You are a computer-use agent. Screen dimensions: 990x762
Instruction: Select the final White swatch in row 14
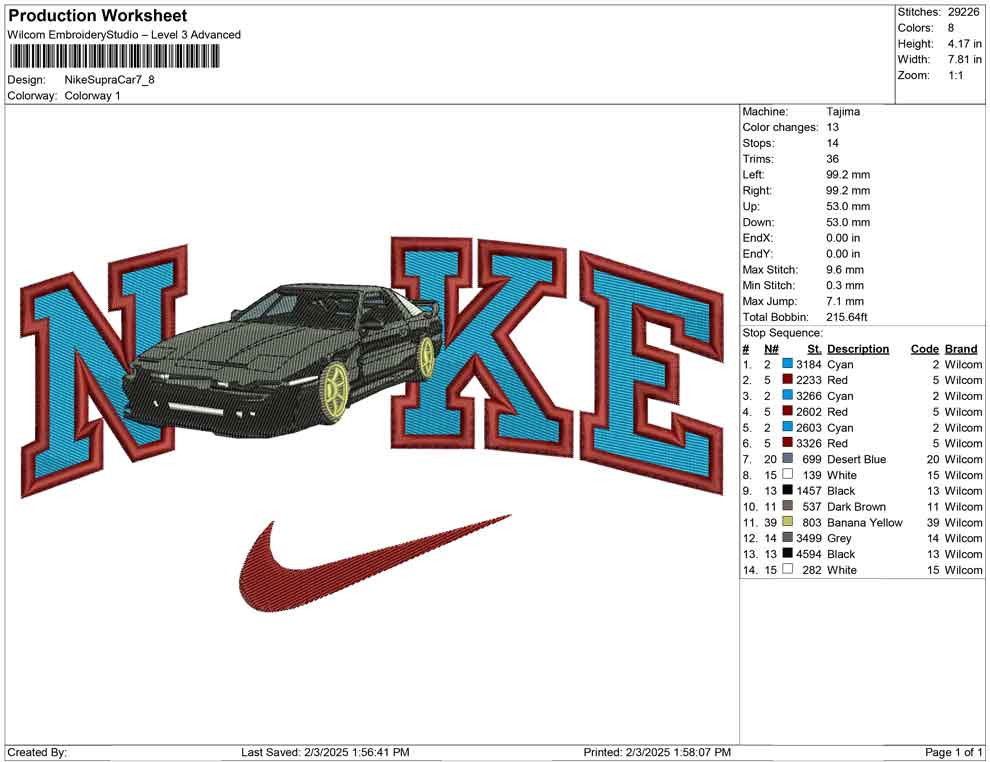point(787,569)
